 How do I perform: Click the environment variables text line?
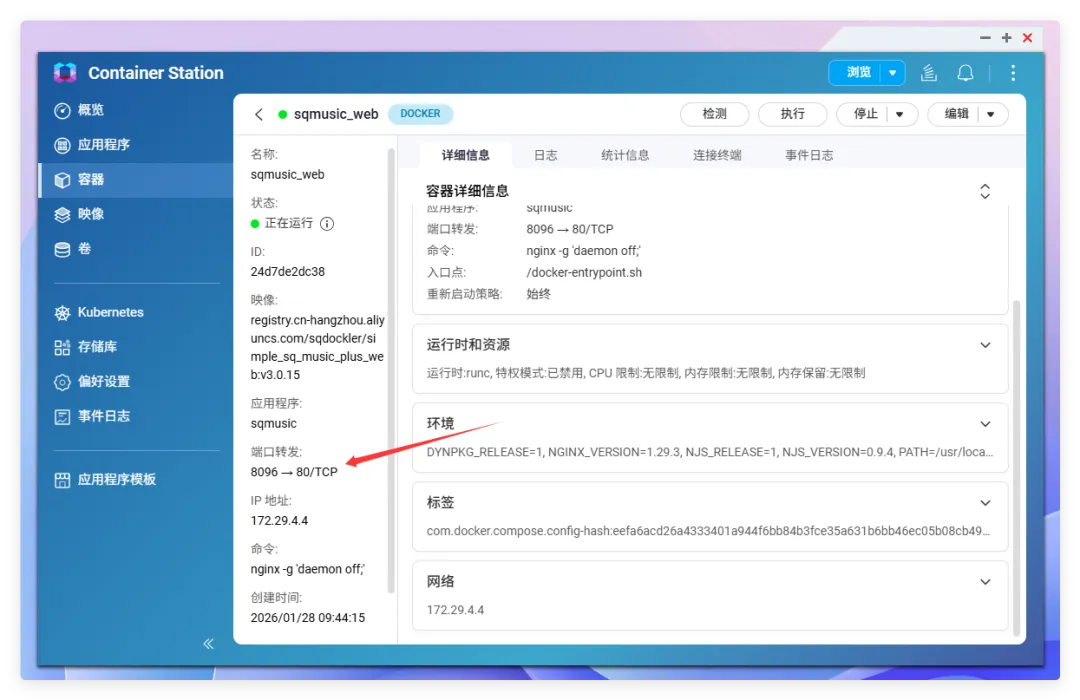coord(709,452)
